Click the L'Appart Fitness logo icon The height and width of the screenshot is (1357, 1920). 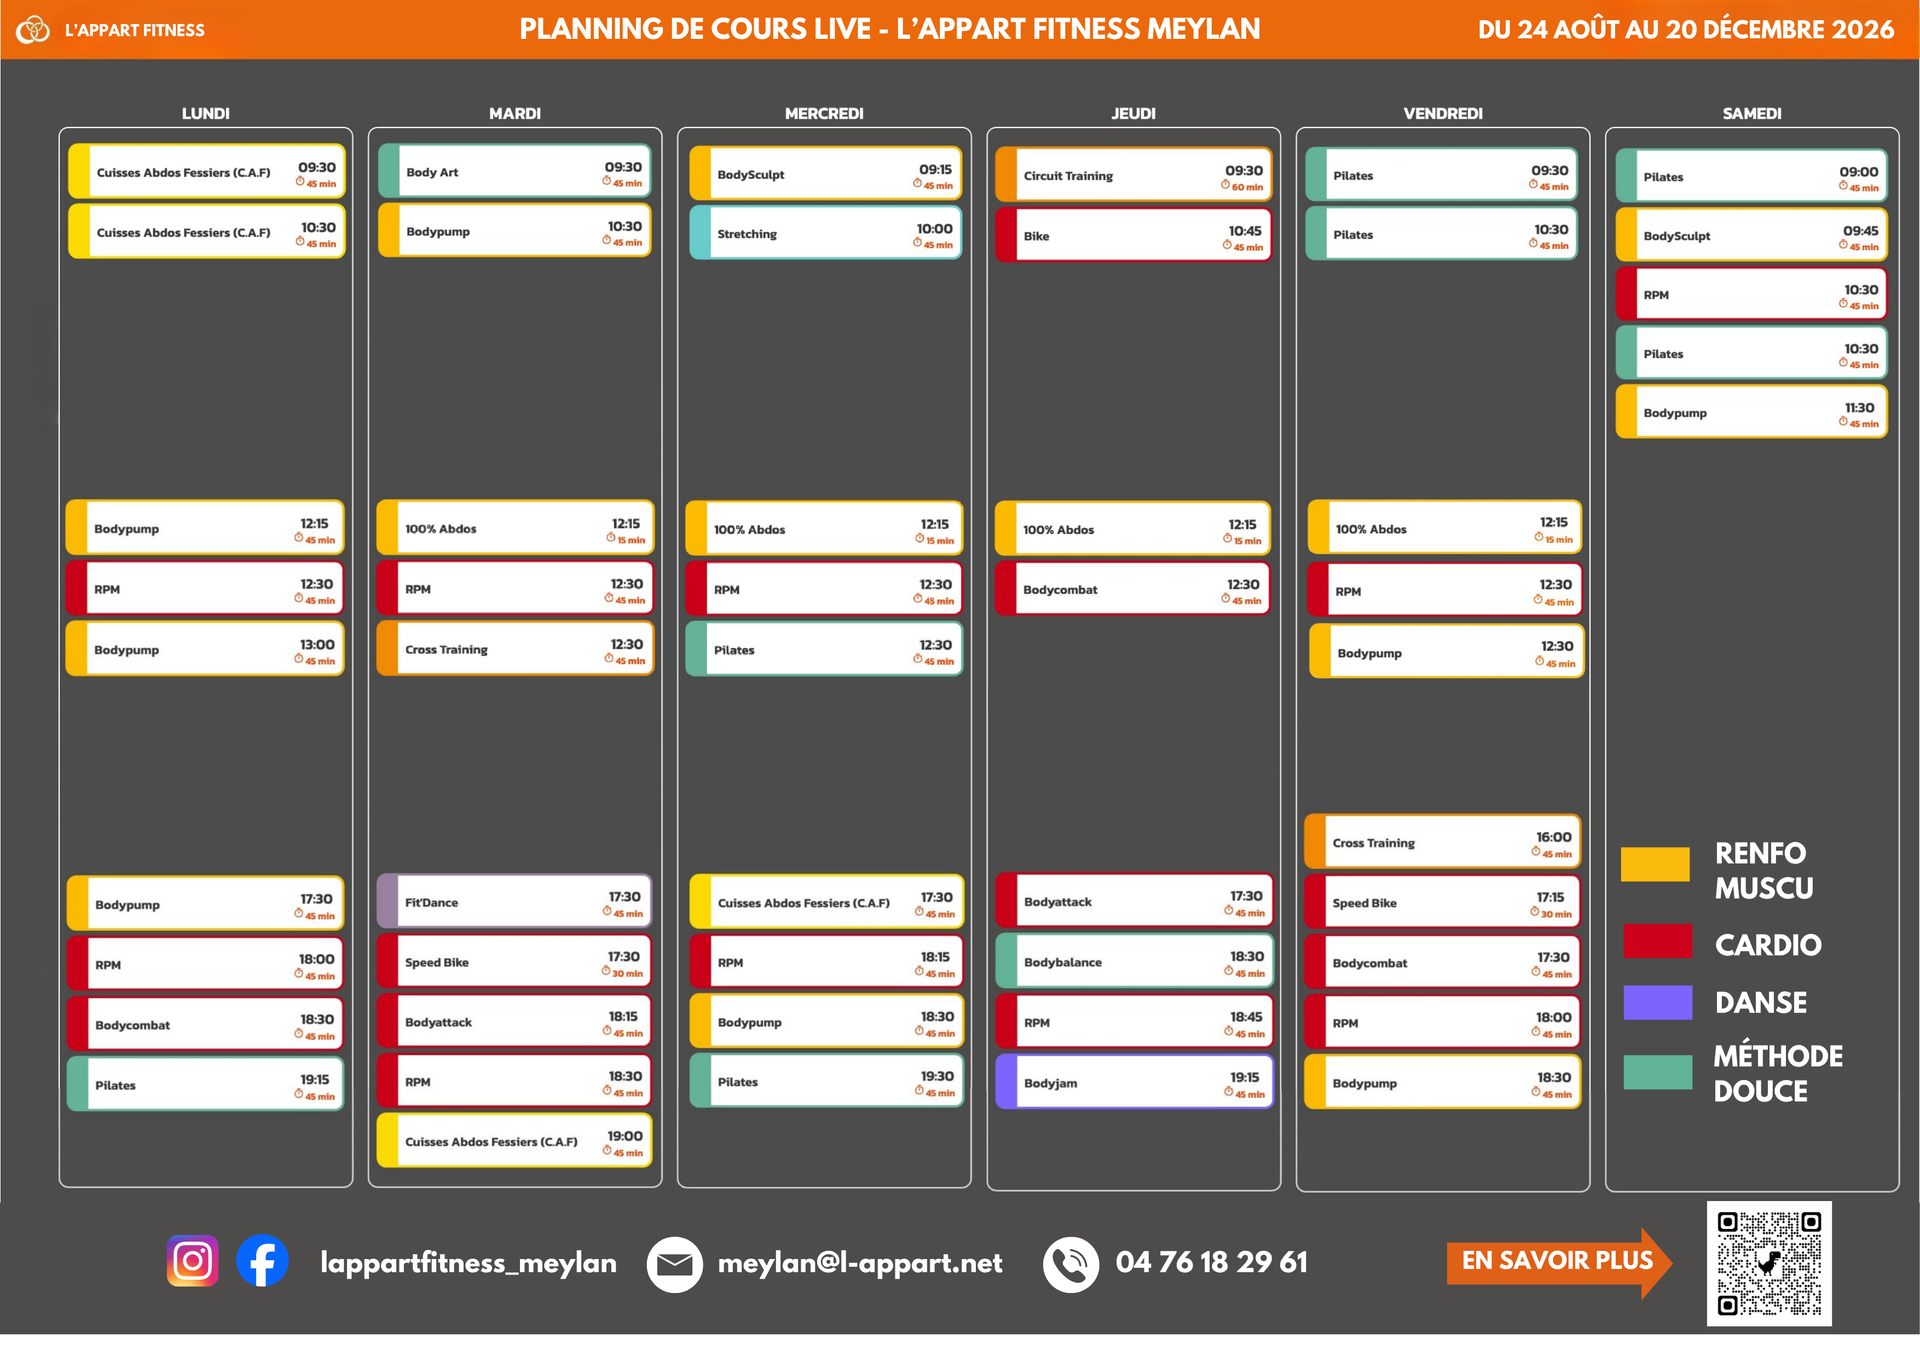(33, 30)
